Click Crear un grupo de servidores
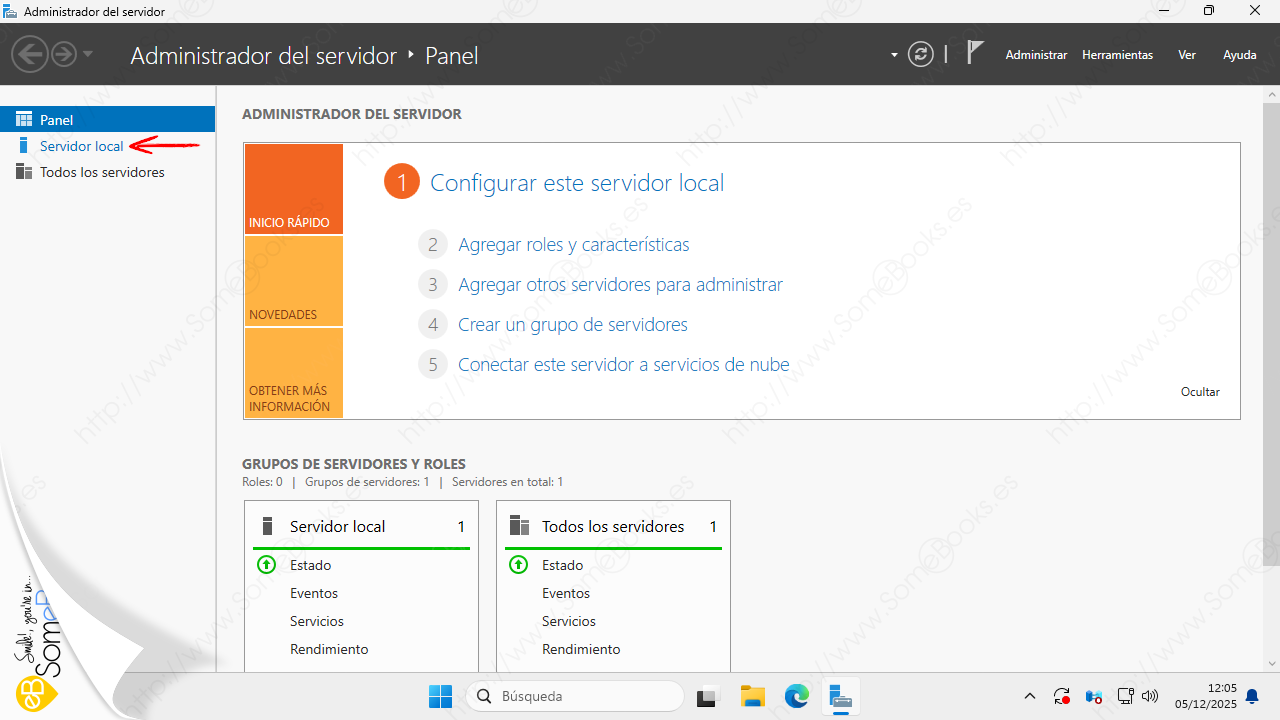The width and height of the screenshot is (1280, 720). pos(572,325)
